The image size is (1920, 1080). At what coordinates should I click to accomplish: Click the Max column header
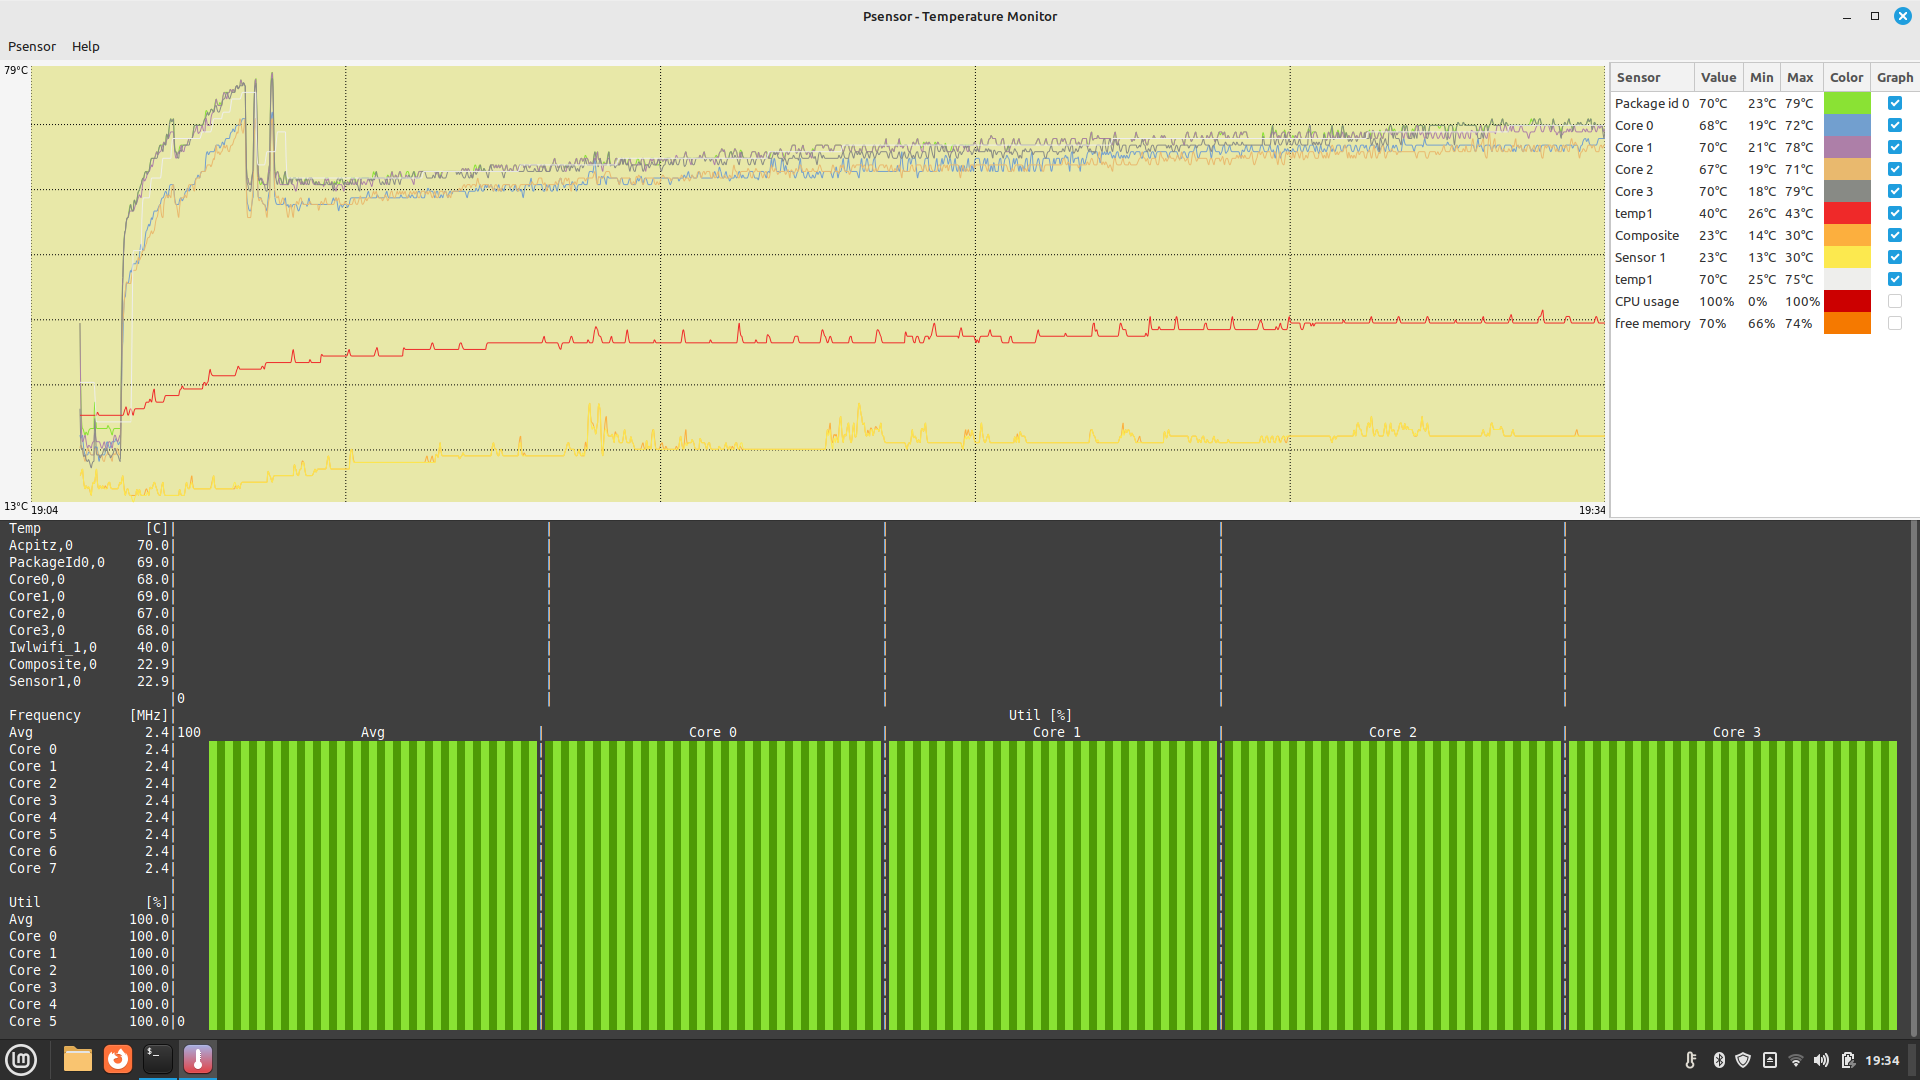pos(1800,77)
